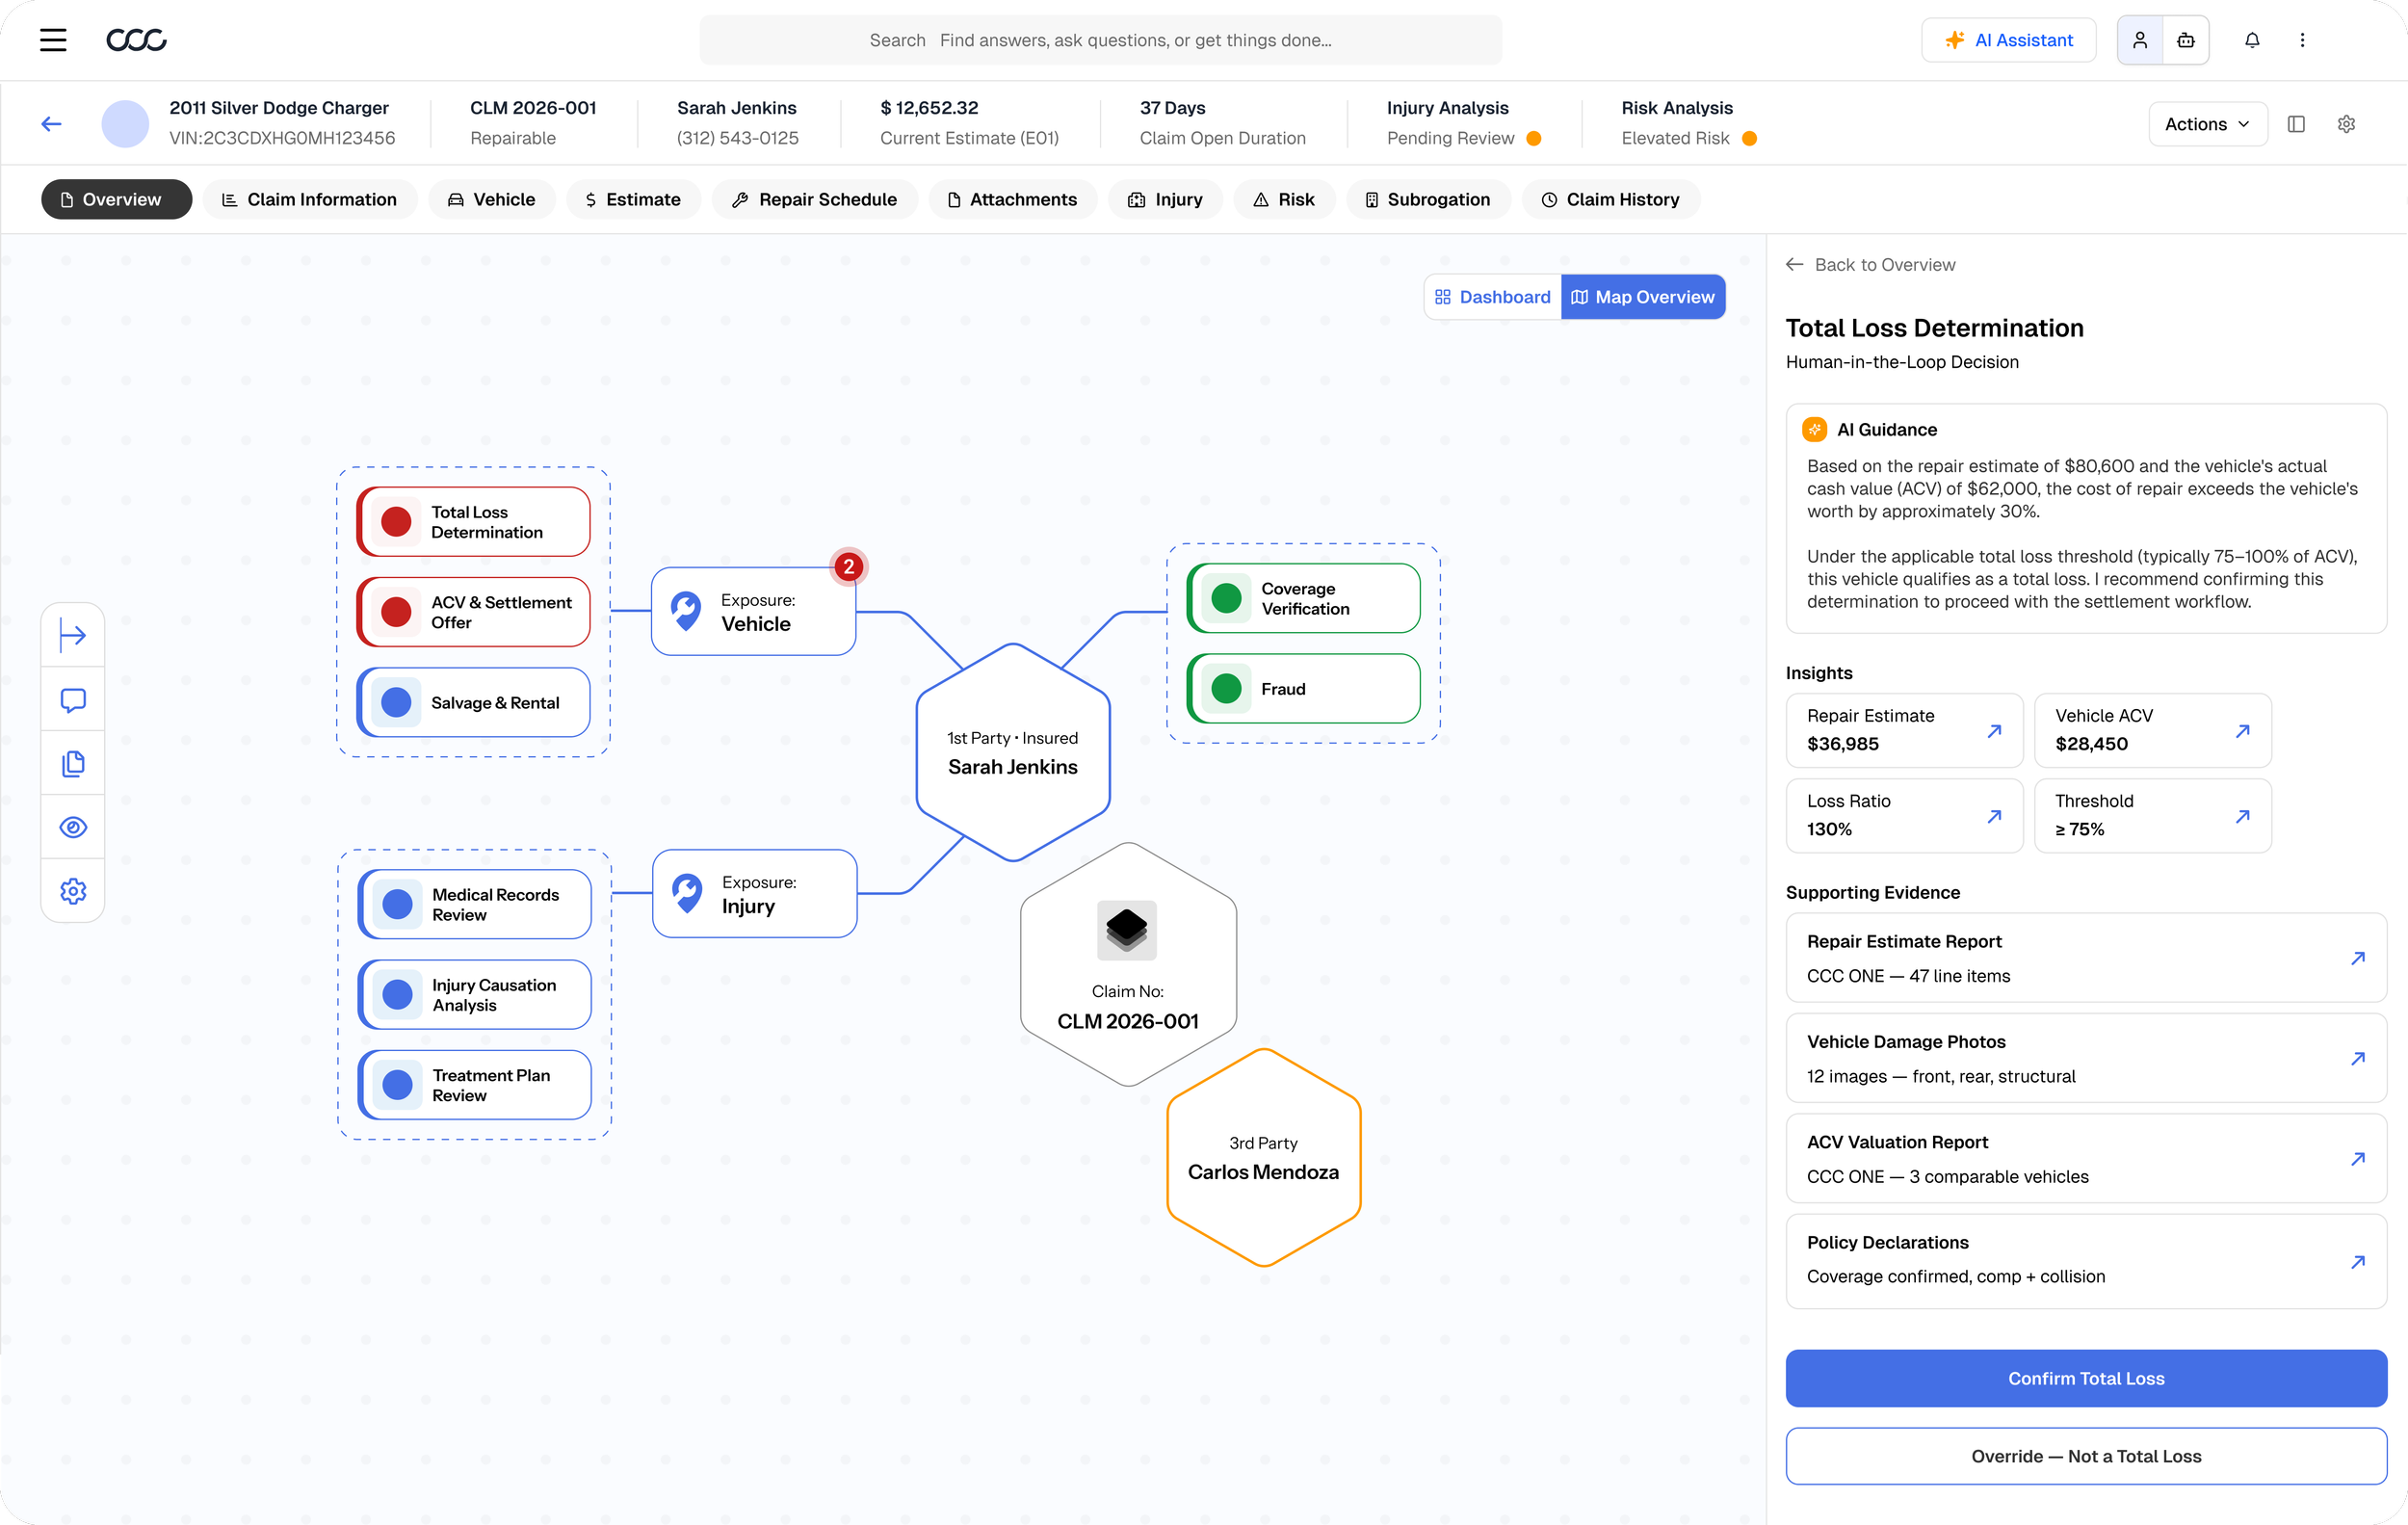Open the notifications bell
Viewport: 2408px width, 1525px height.
click(2252, 40)
